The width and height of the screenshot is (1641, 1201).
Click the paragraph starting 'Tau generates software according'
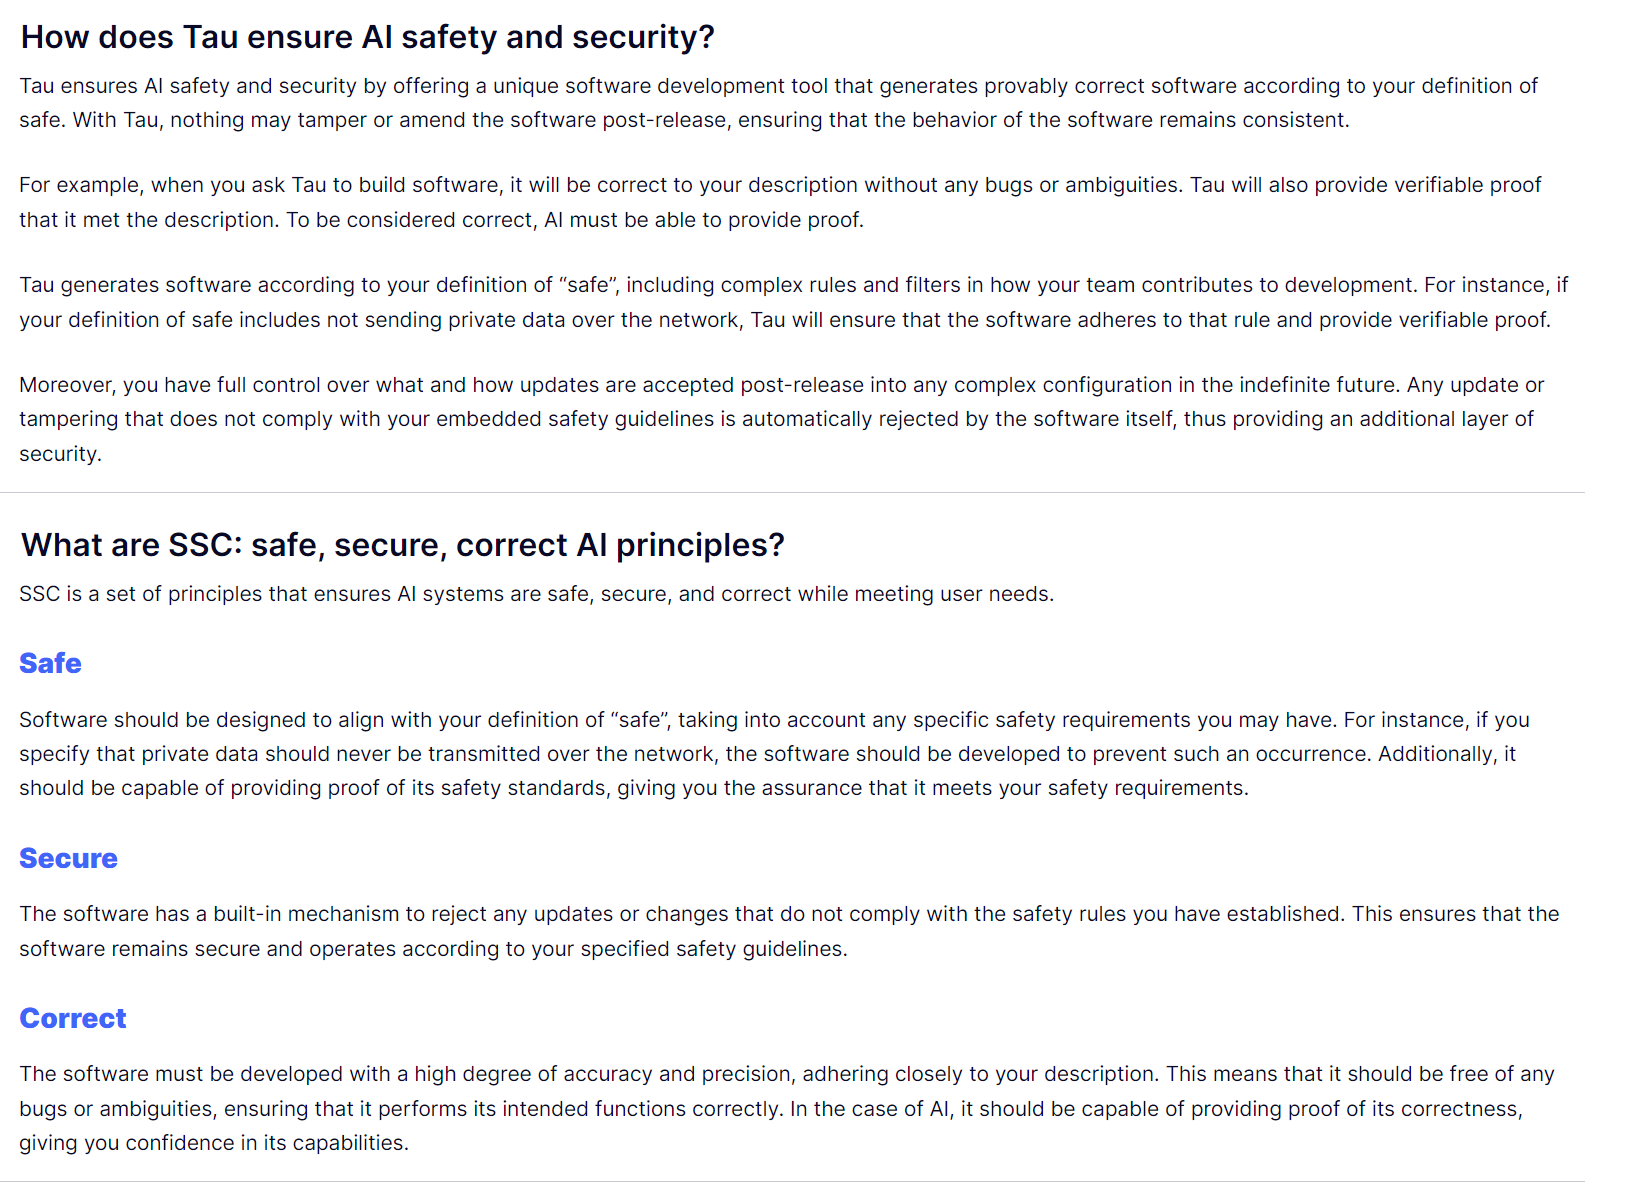pyautogui.click(x=793, y=302)
